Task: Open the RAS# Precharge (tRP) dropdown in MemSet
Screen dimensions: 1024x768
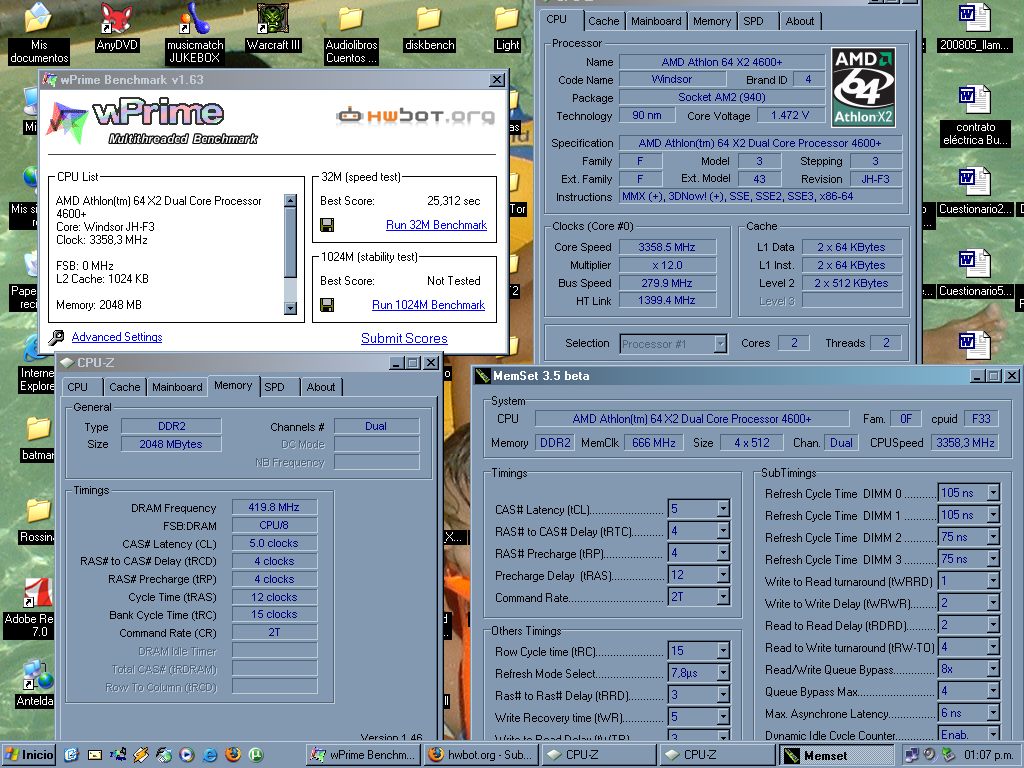Action: click(x=723, y=553)
